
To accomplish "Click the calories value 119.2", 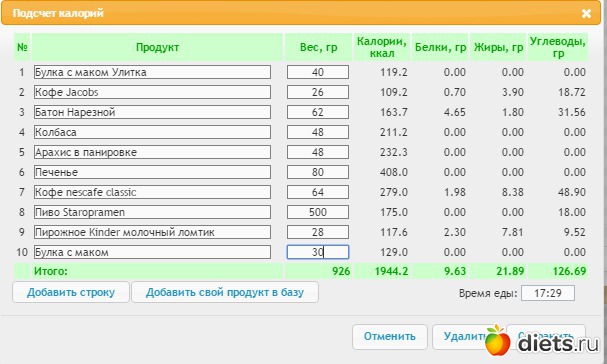I will click(394, 72).
